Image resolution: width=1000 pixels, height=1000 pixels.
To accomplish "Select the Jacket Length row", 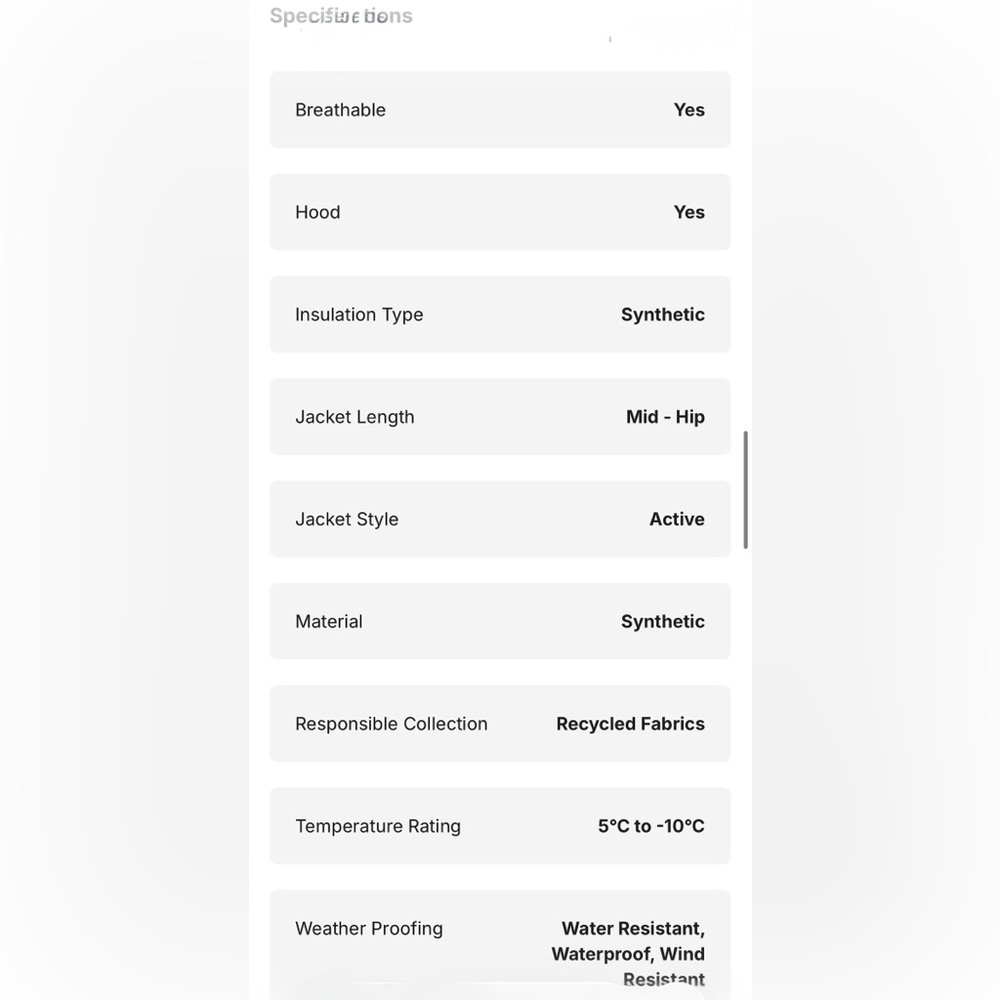I will pos(499,416).
